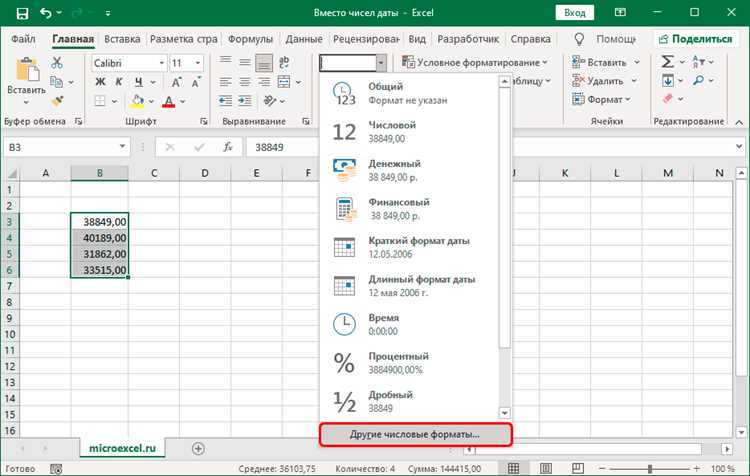Click the Вход sign-in button
750x476 pixels.
coord(574,13)
